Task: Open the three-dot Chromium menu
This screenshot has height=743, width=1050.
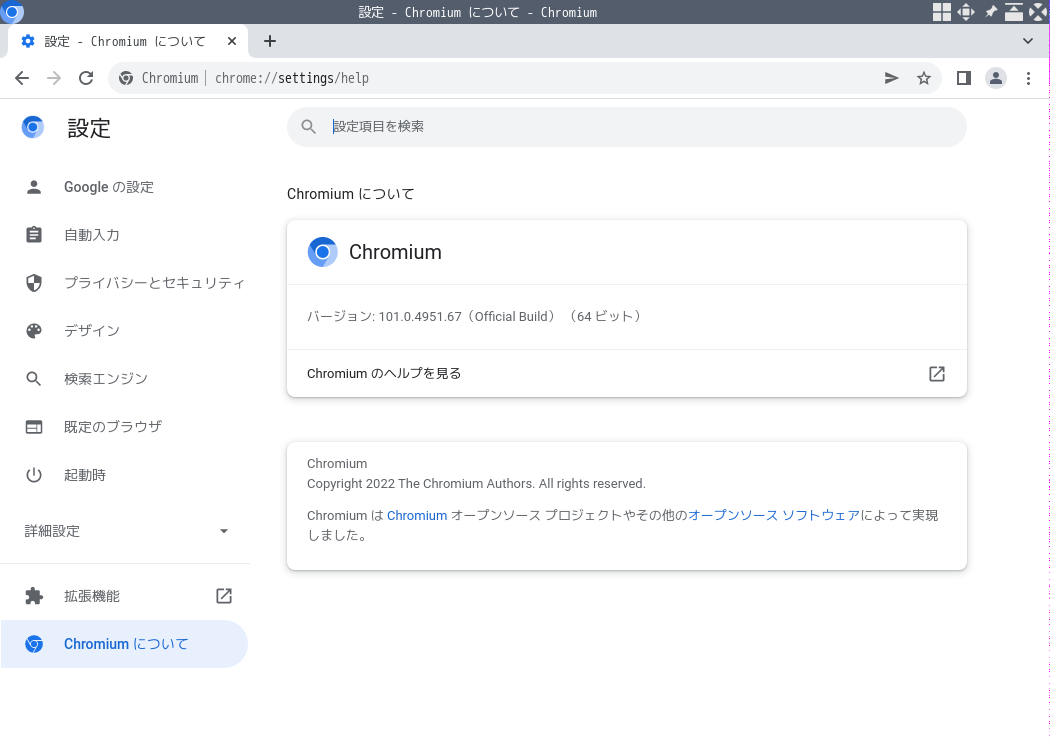Action: pos(1028,78)
